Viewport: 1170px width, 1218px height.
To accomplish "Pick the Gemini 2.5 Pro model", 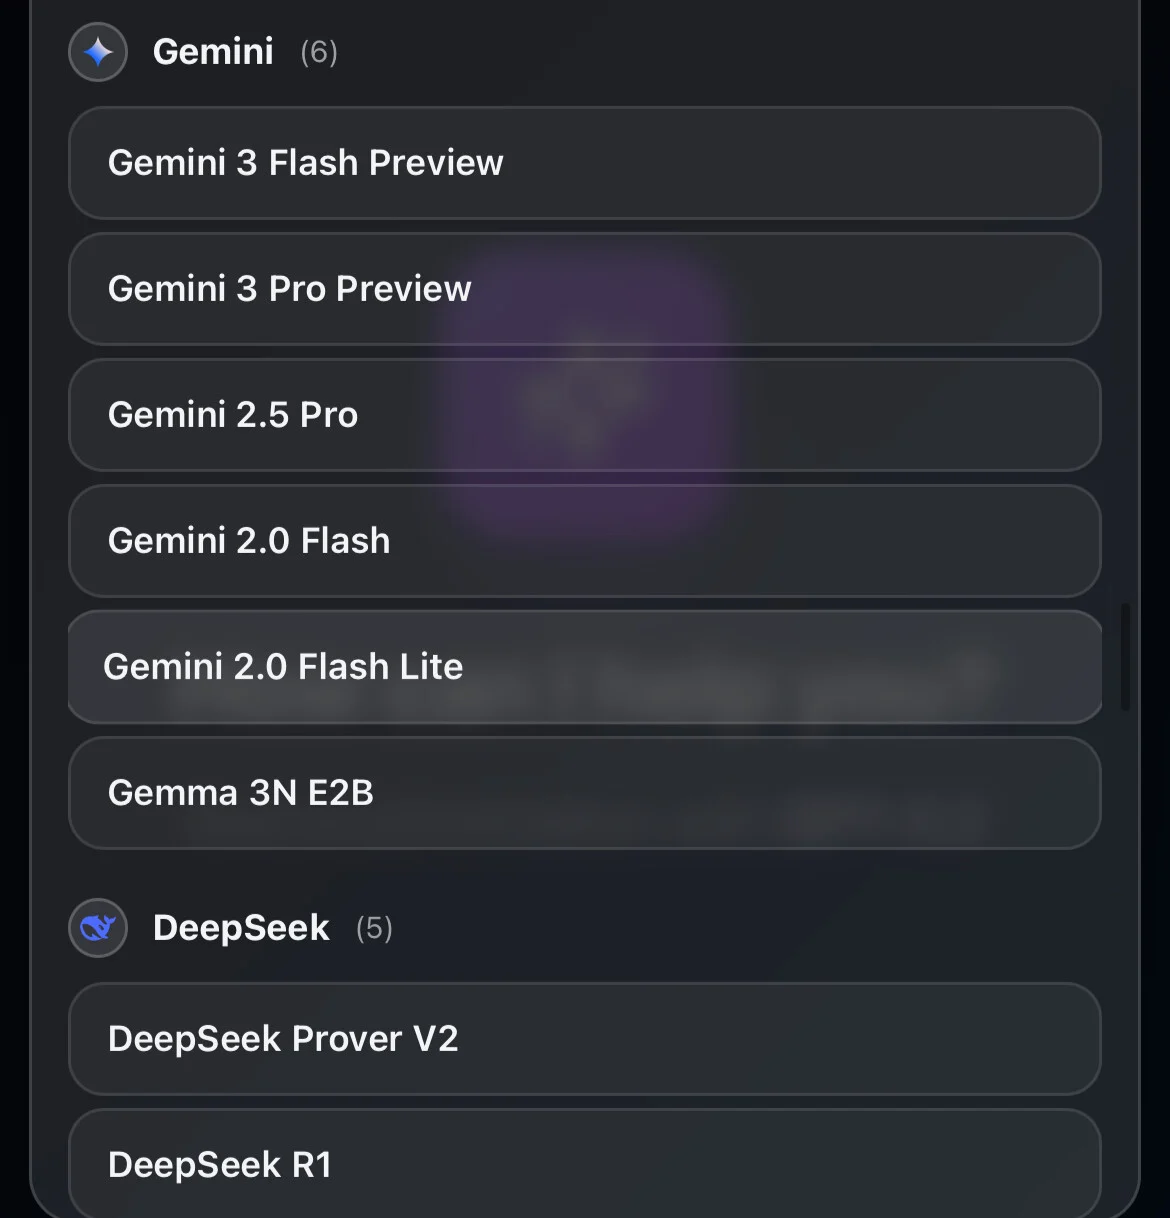I will (x=584, y=415).
